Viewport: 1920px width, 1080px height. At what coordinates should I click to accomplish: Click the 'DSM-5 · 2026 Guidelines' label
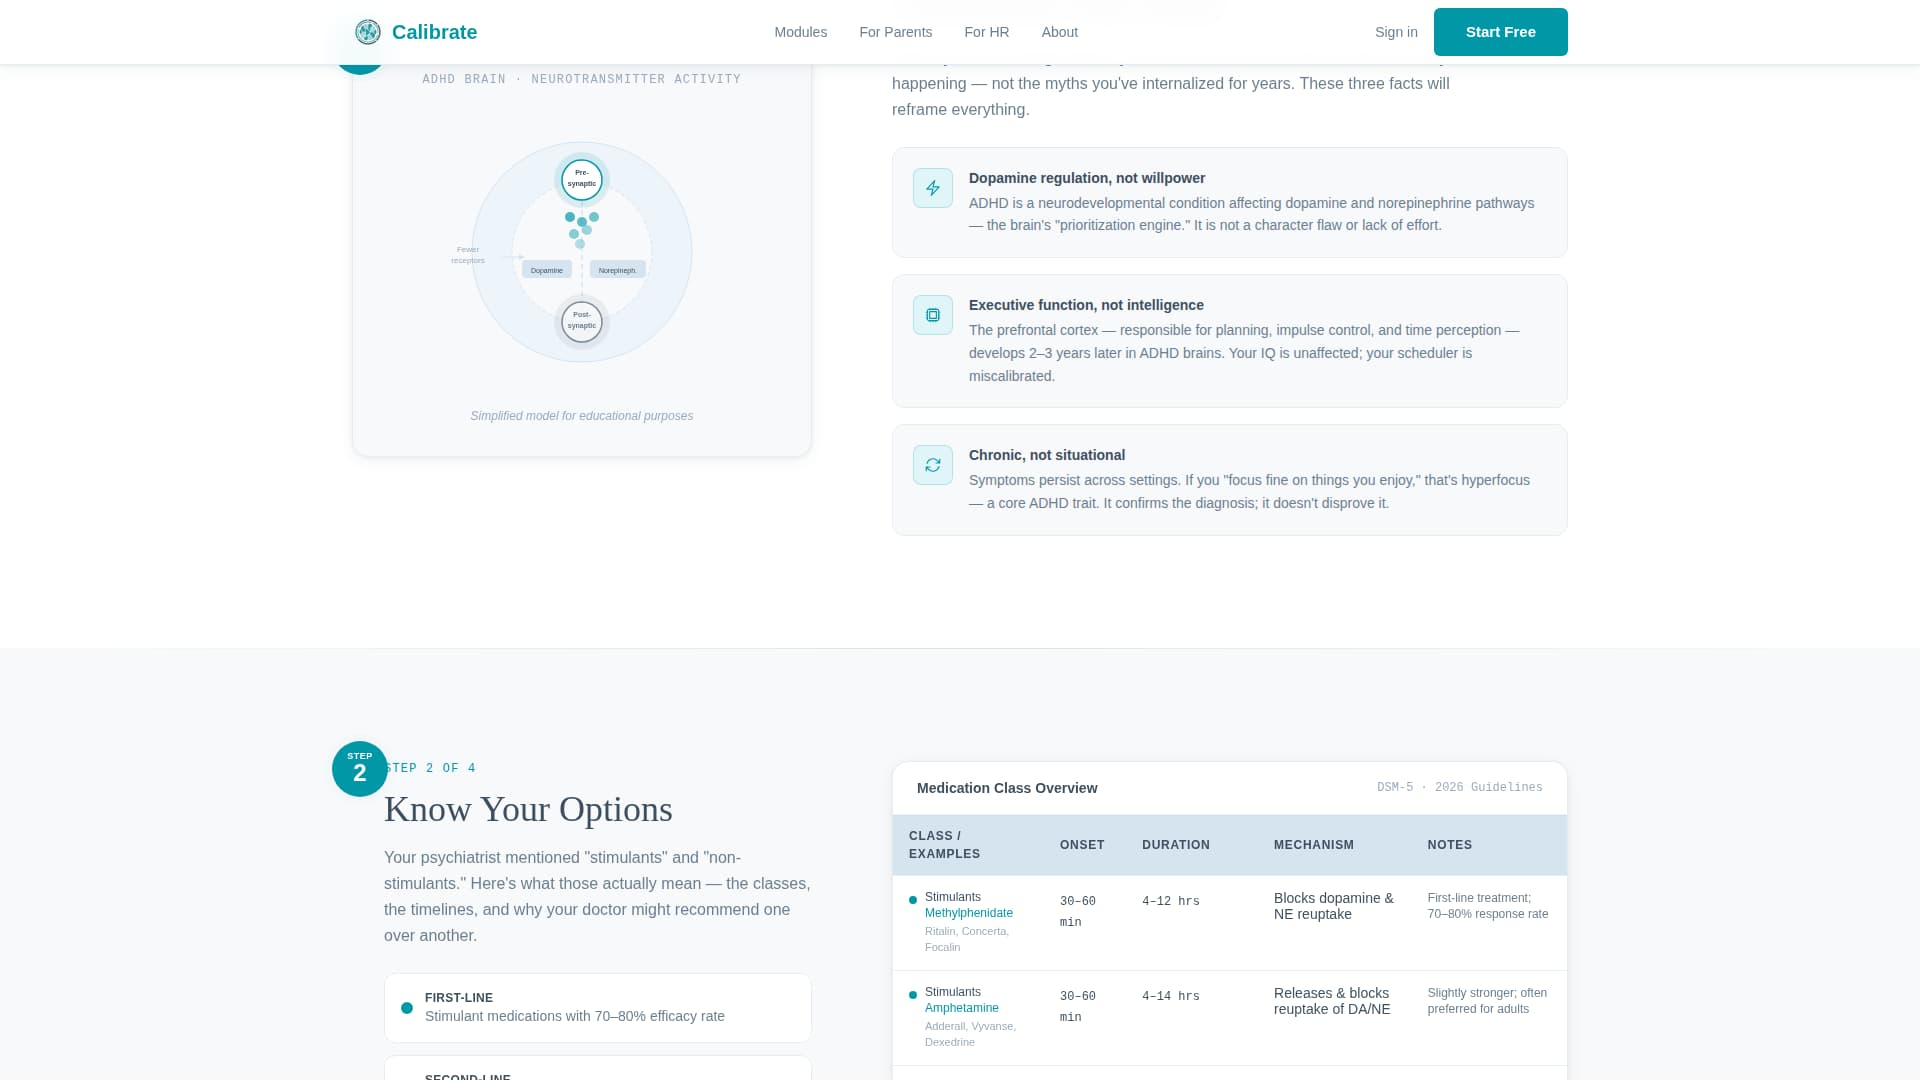click(1460, 787)
